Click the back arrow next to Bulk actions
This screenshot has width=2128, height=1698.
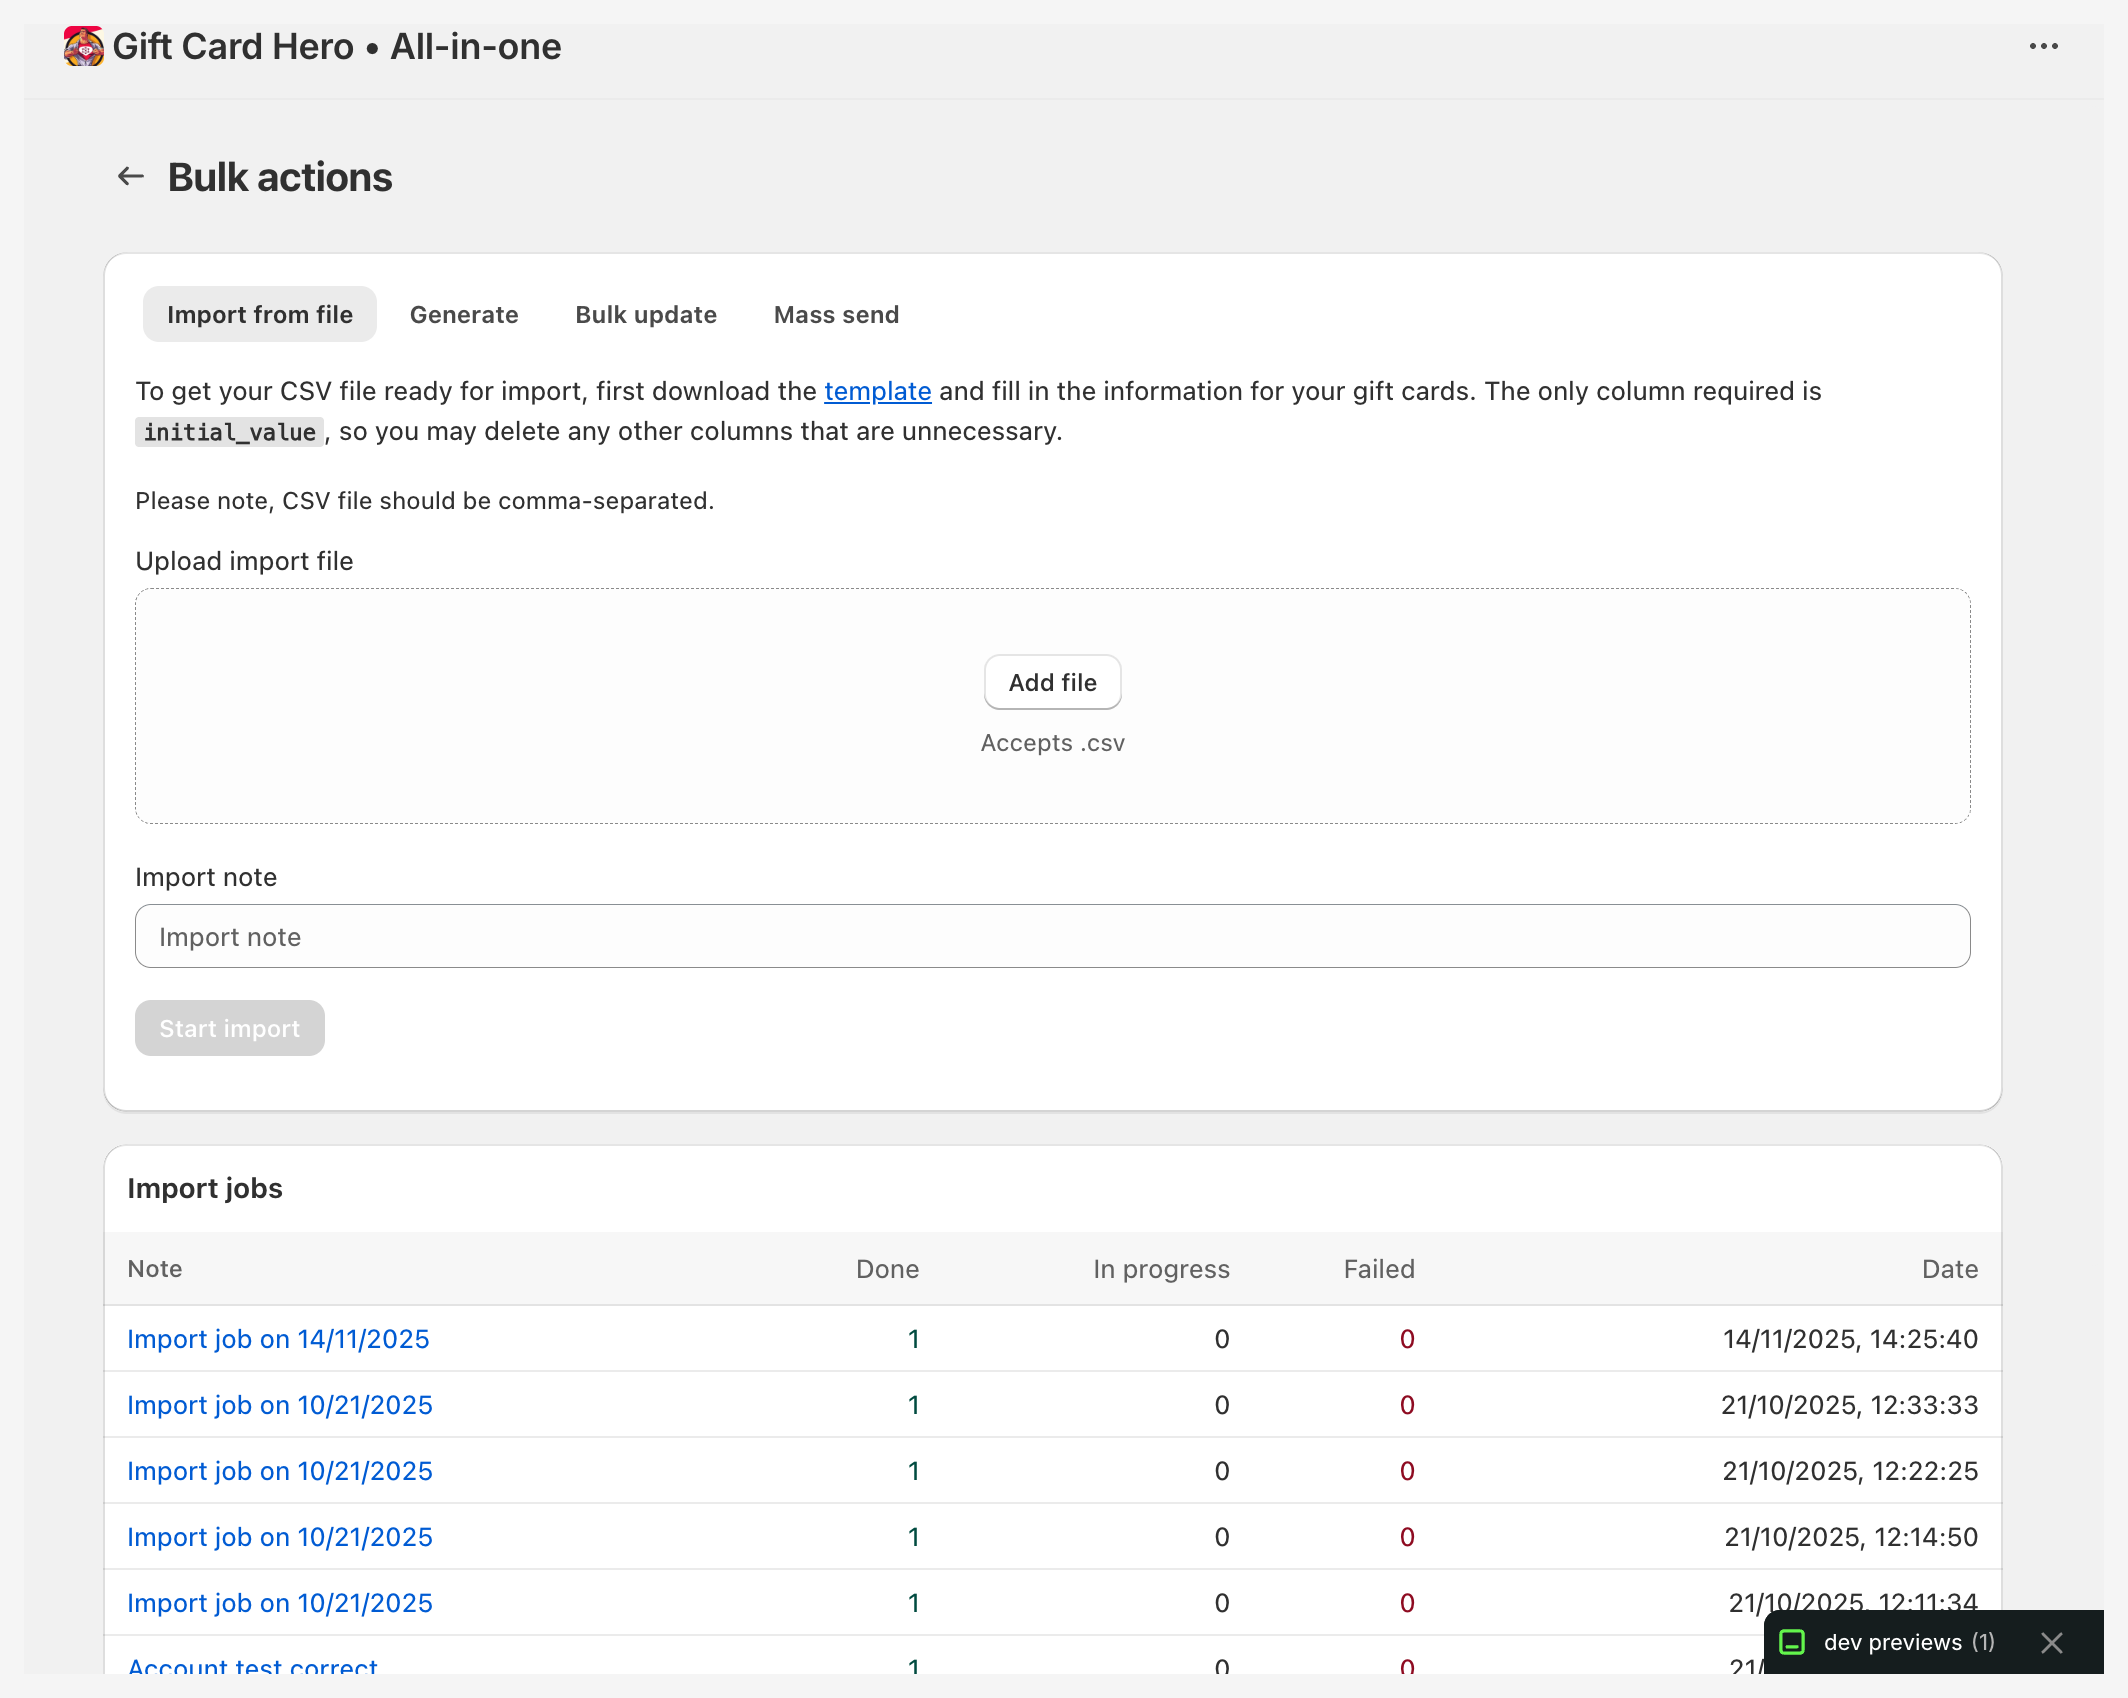coord(130,176)
